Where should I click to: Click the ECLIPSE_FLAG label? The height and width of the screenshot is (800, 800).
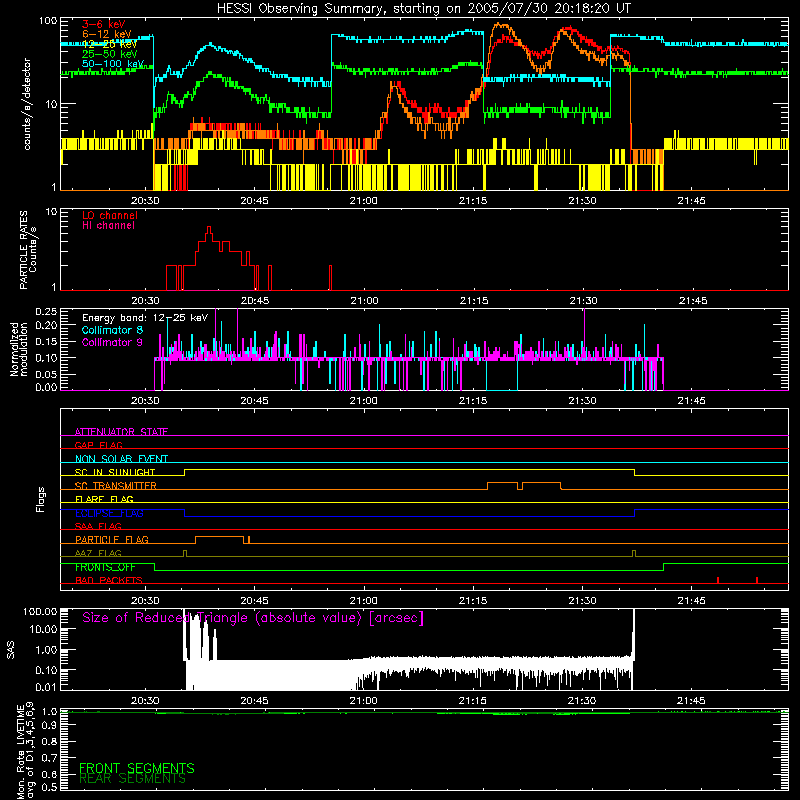[109, 513]
